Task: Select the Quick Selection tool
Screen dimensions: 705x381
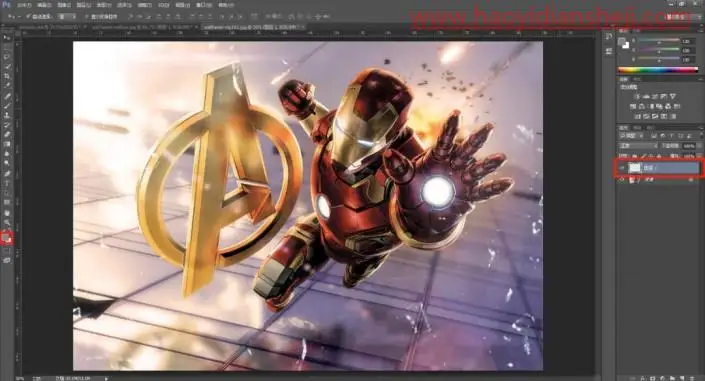Action: pyautogui.click(x=7, y=67)
